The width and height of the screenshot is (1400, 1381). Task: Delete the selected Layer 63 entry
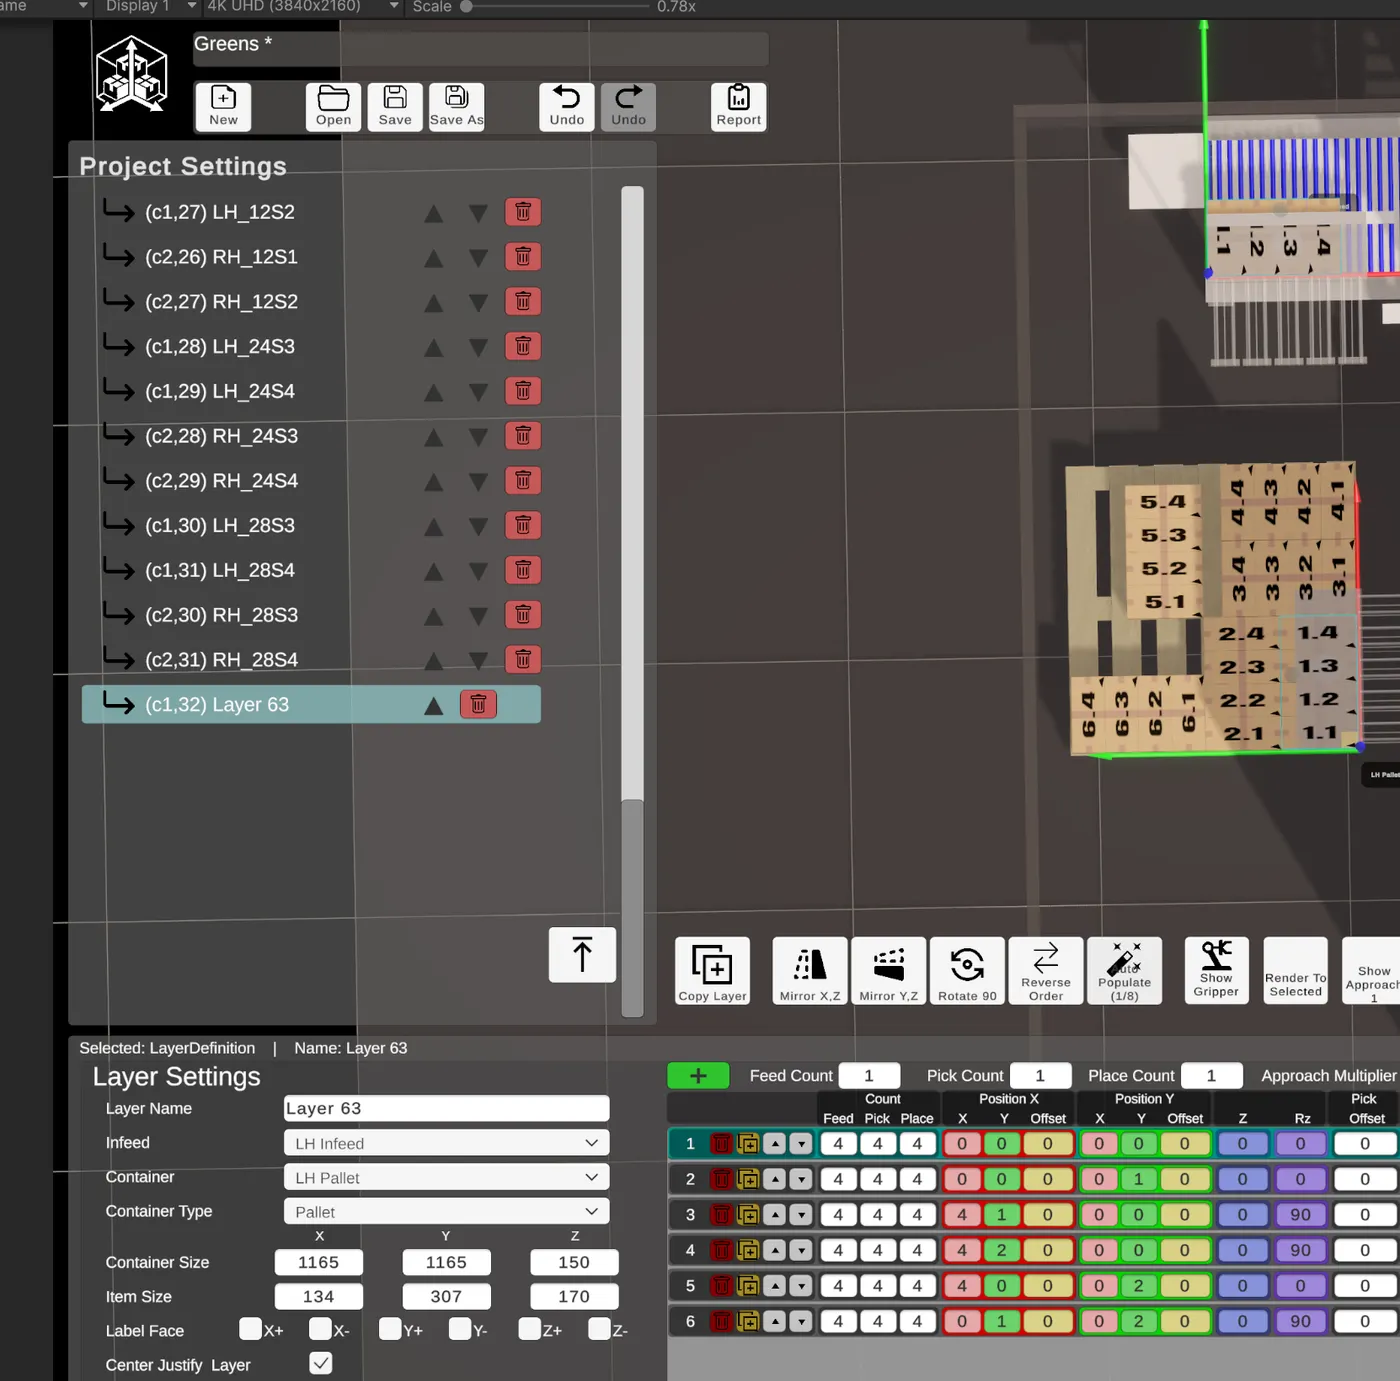[x=478, y=704]
